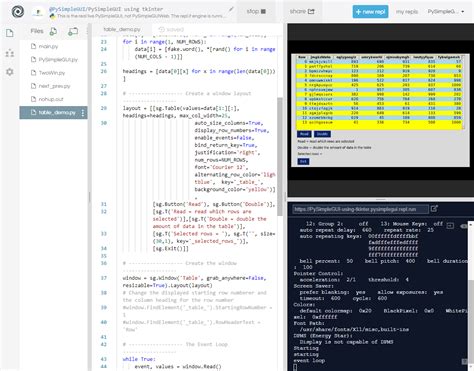Select row 0 in the output table
Viewport: 474px width, 371px height.
pyautogui.click(x=379, y=62)
